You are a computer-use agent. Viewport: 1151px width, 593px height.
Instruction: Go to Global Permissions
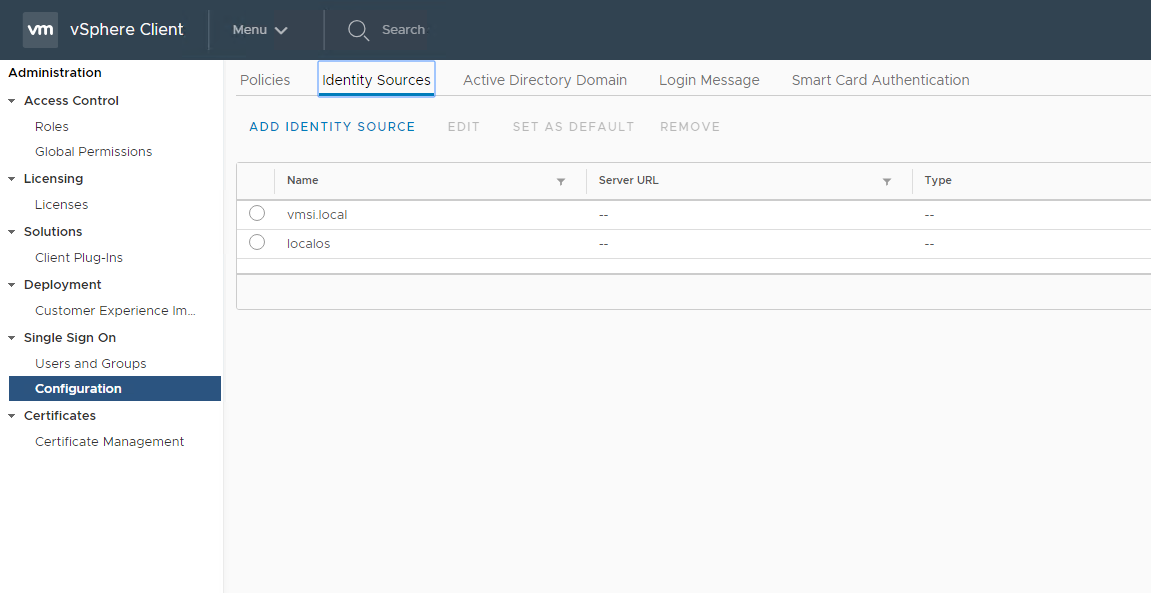click(93, 152)
